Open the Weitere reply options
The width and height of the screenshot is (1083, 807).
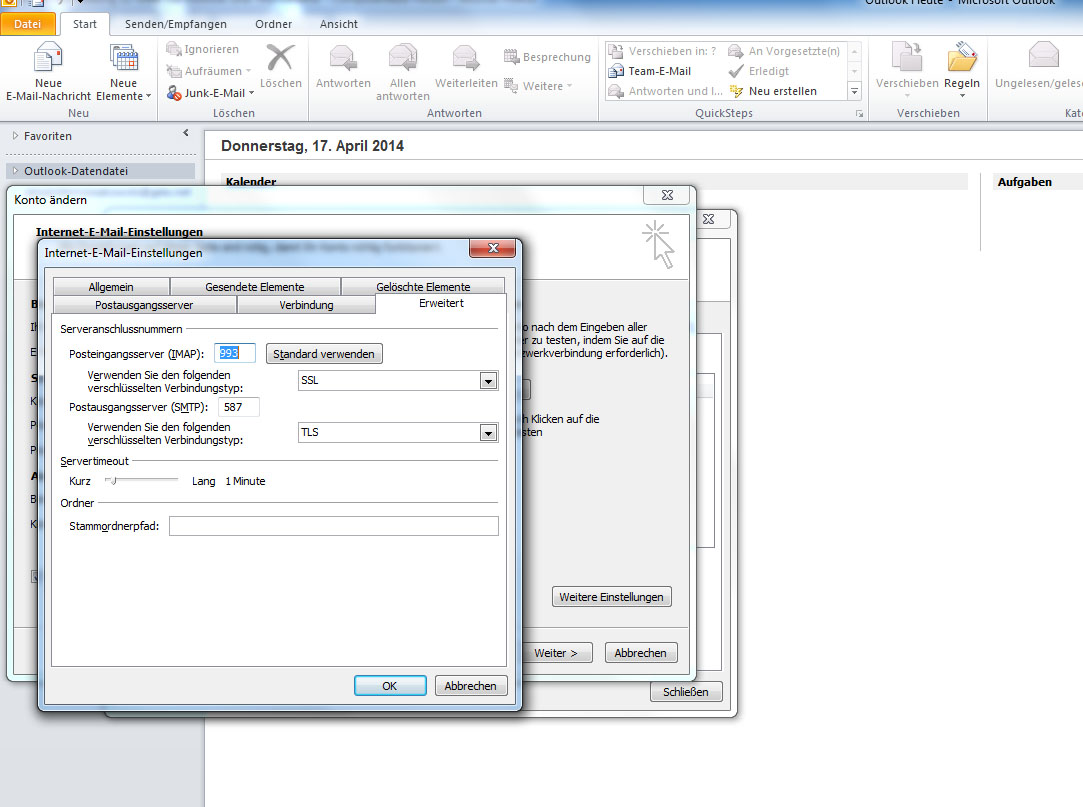tap(538, 86)
